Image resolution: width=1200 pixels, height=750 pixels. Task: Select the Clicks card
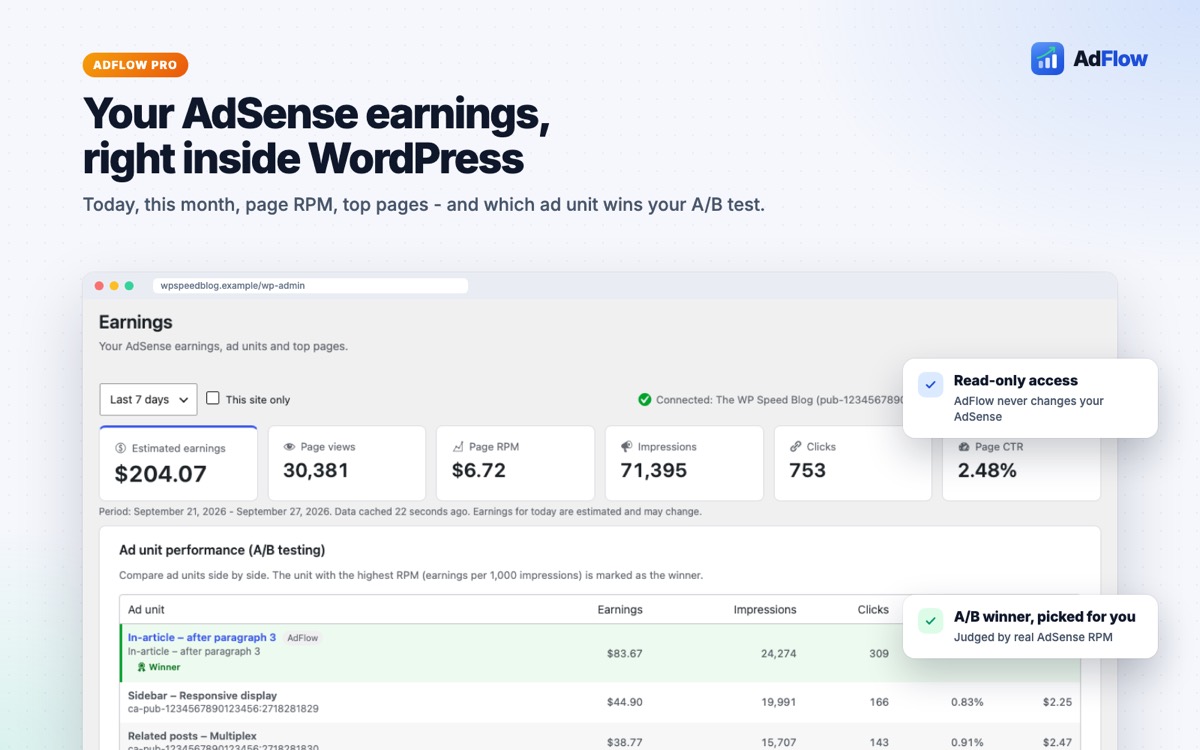853,463
